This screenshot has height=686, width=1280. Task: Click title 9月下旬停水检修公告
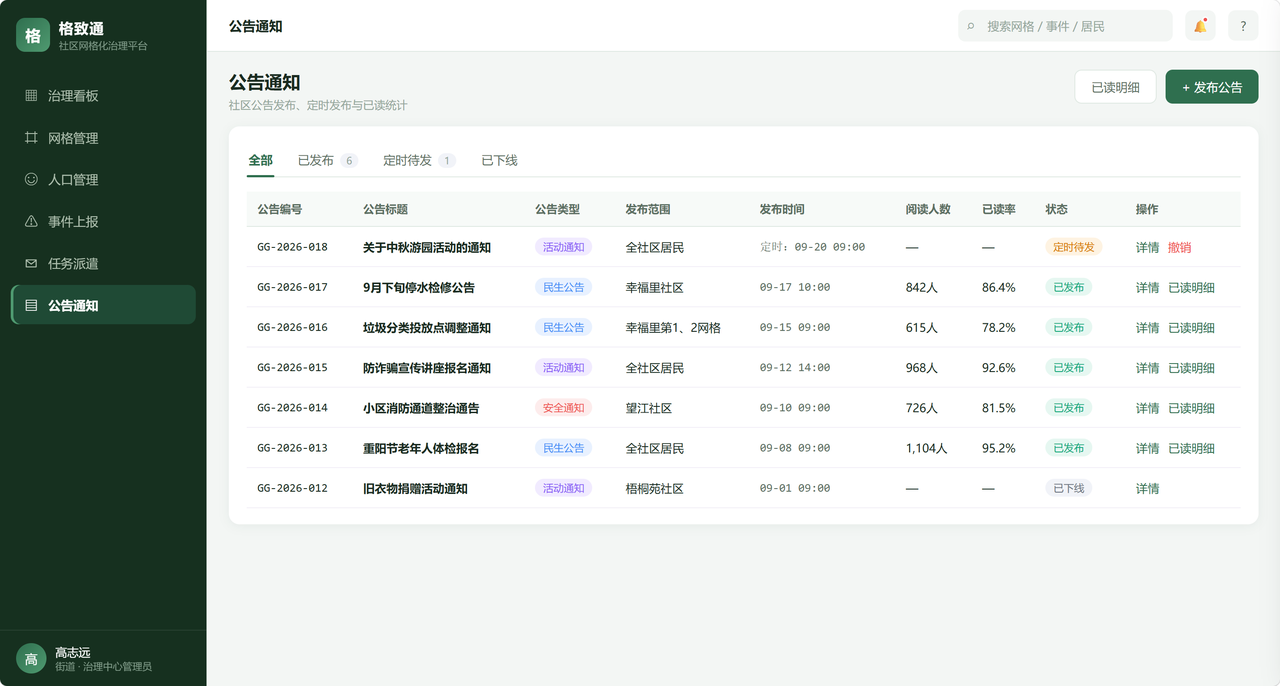click(419, 288)
